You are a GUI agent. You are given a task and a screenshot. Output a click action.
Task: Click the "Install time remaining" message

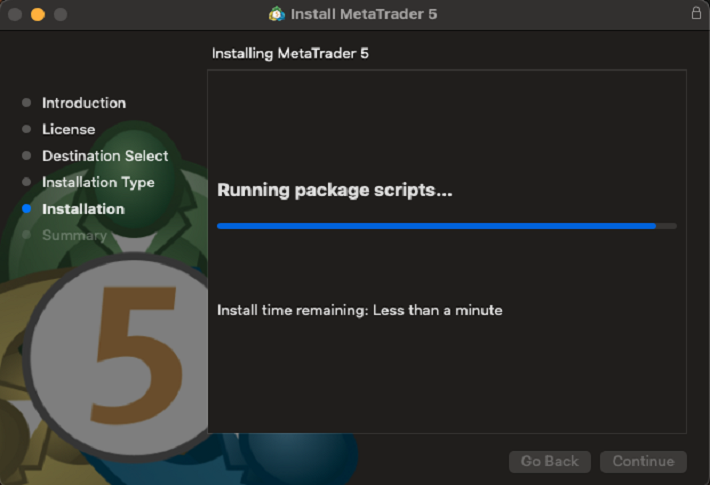359,310
